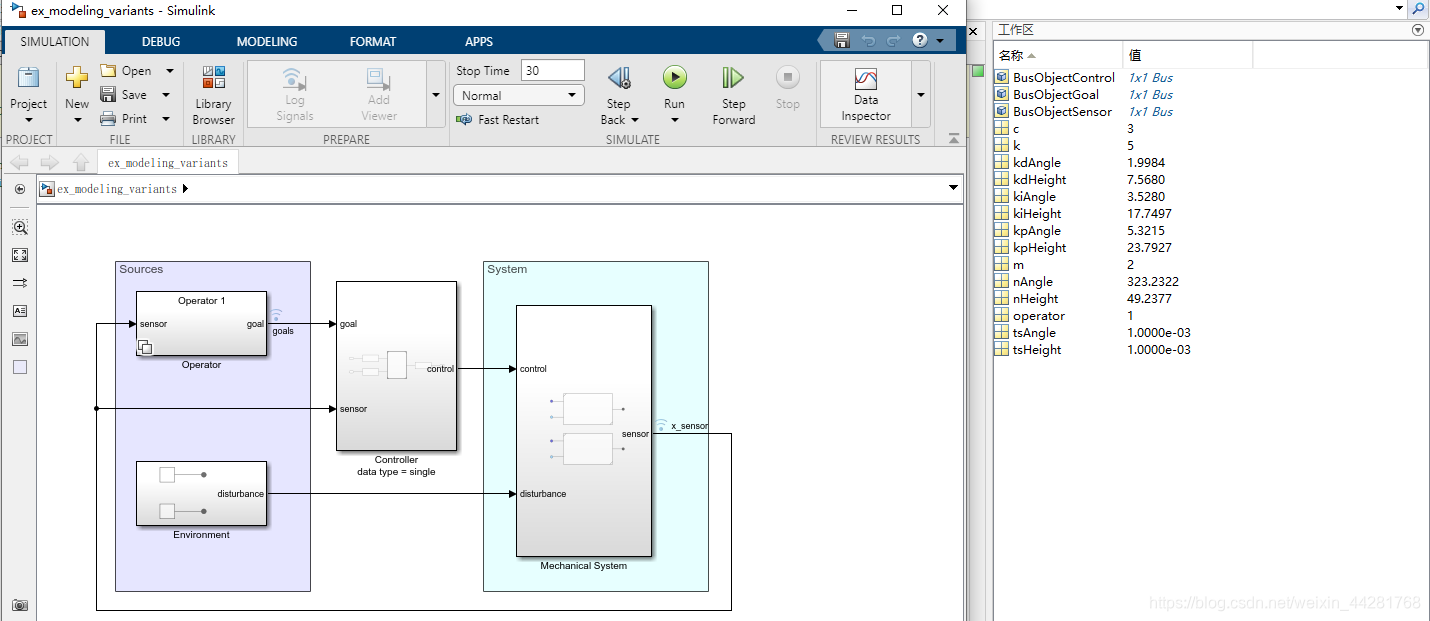
Task: Click the redo arrow in quick access
Action: pos(893,40)
